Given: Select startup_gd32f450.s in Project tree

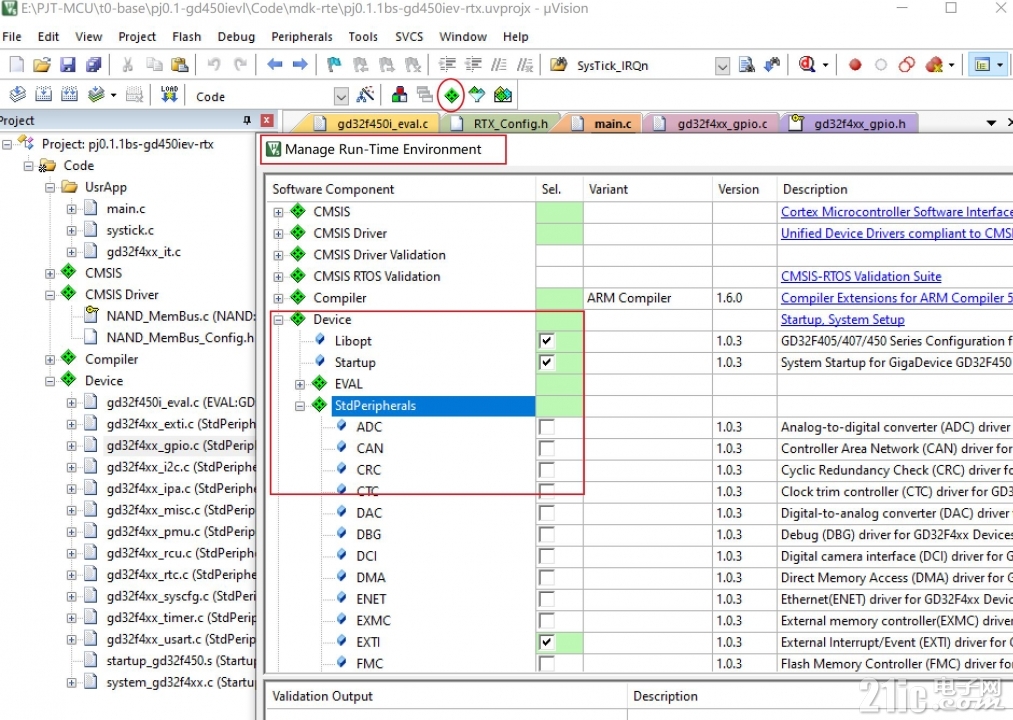Looking at the screenshot, I should pyautogui.click(x=181, y=661).
